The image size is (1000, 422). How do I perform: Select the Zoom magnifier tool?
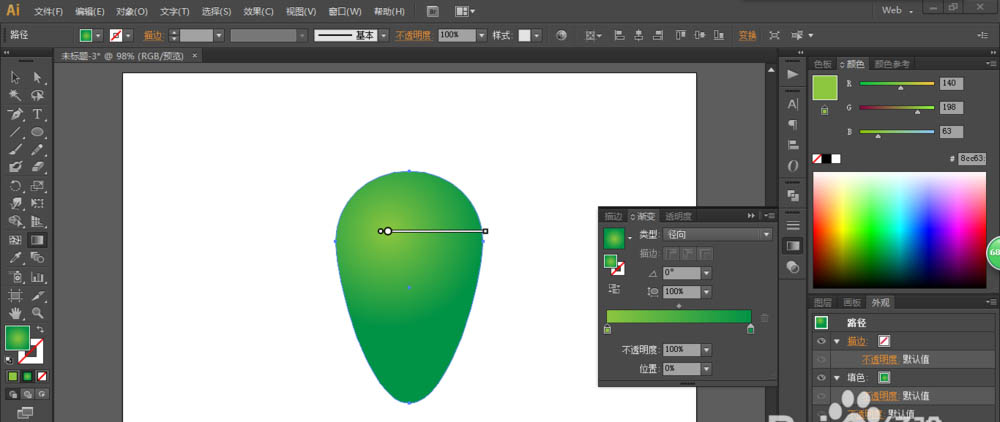pos(38,313)
